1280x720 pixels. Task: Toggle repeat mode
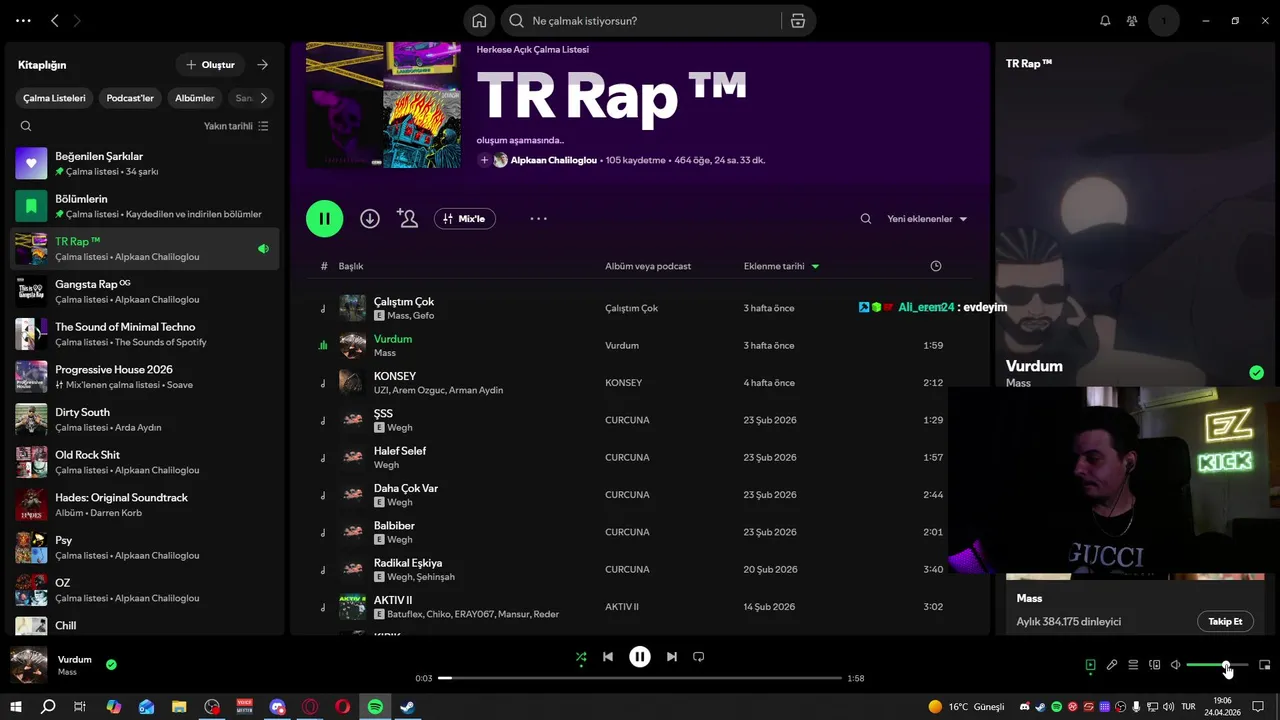pos(699,657)
